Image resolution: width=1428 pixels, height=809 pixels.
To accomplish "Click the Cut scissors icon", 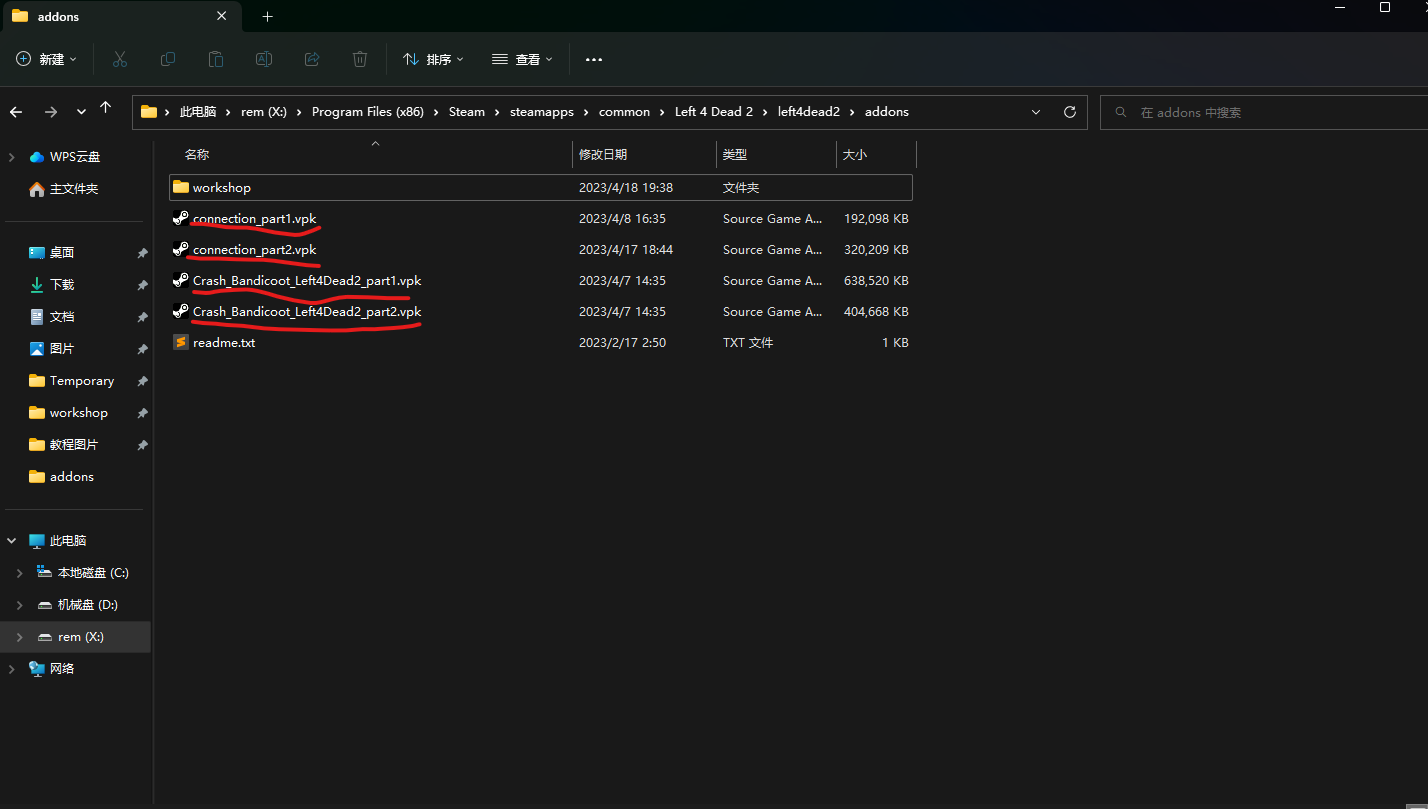I will [120, 60].
